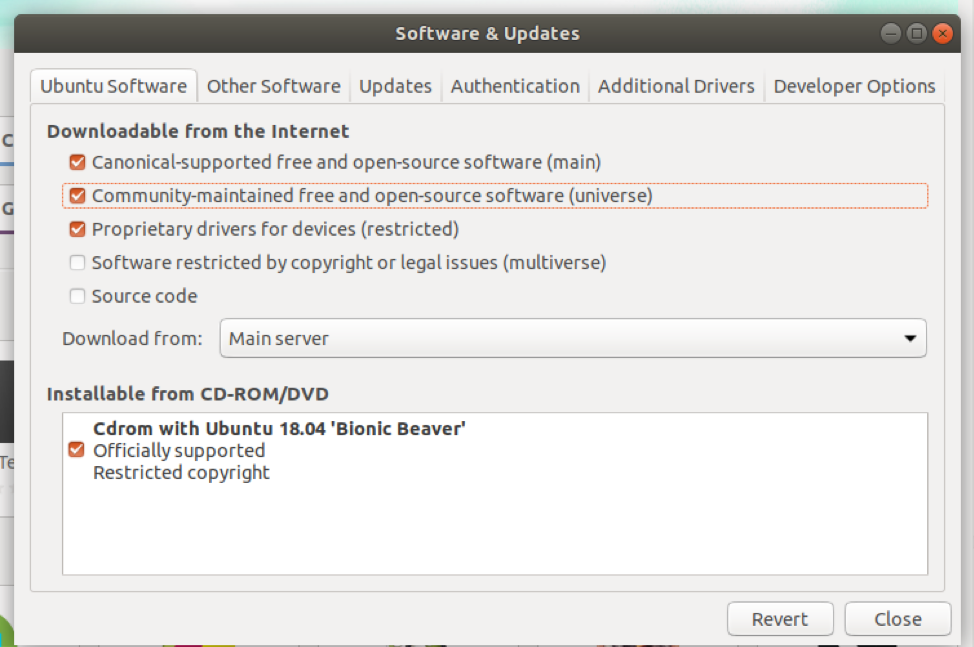Select the 'Bionic Beaver' Cdrom list entry text

click(279, 429)
